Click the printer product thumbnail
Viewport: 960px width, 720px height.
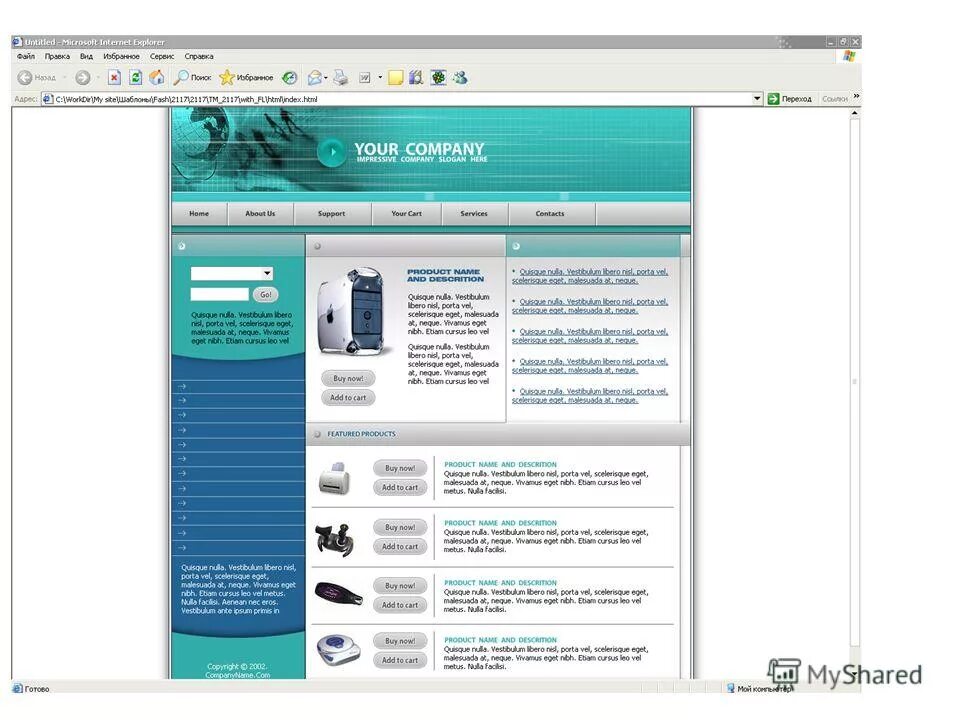(334, 478)
